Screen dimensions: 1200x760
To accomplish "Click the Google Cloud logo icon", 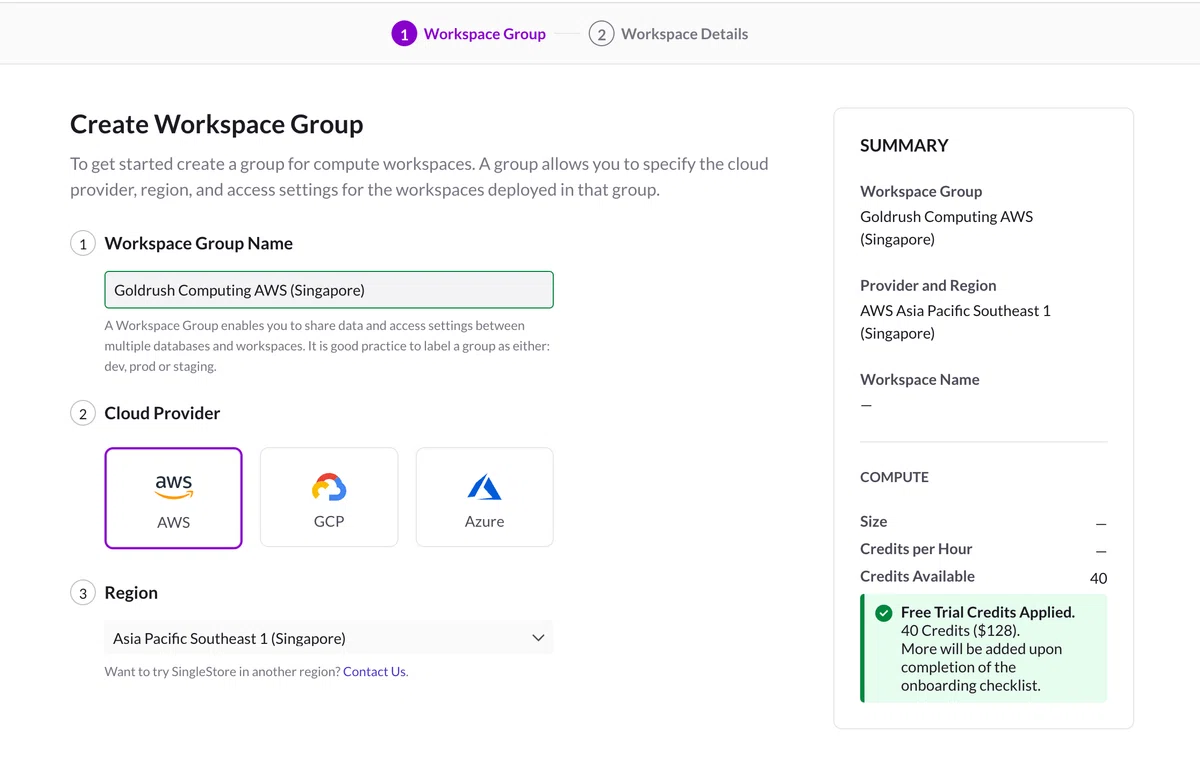I will (329, 487).
